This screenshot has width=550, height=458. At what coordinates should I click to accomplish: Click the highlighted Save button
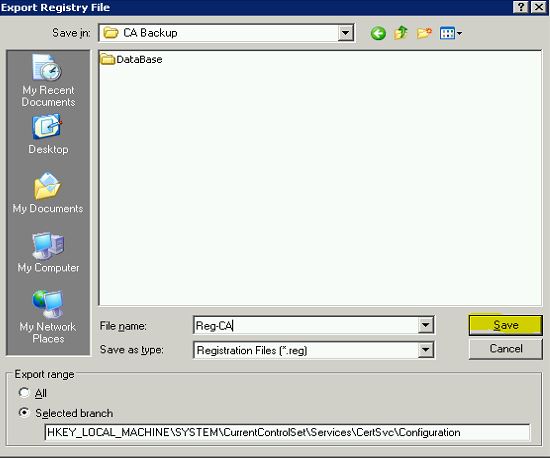tap(505, 325)
